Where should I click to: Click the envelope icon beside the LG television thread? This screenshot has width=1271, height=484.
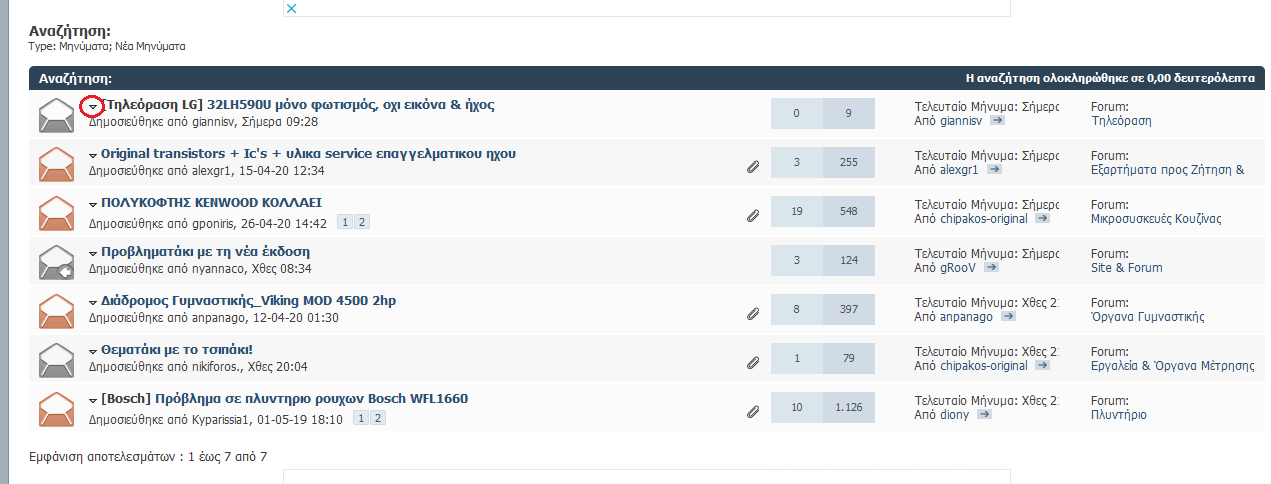56,115
